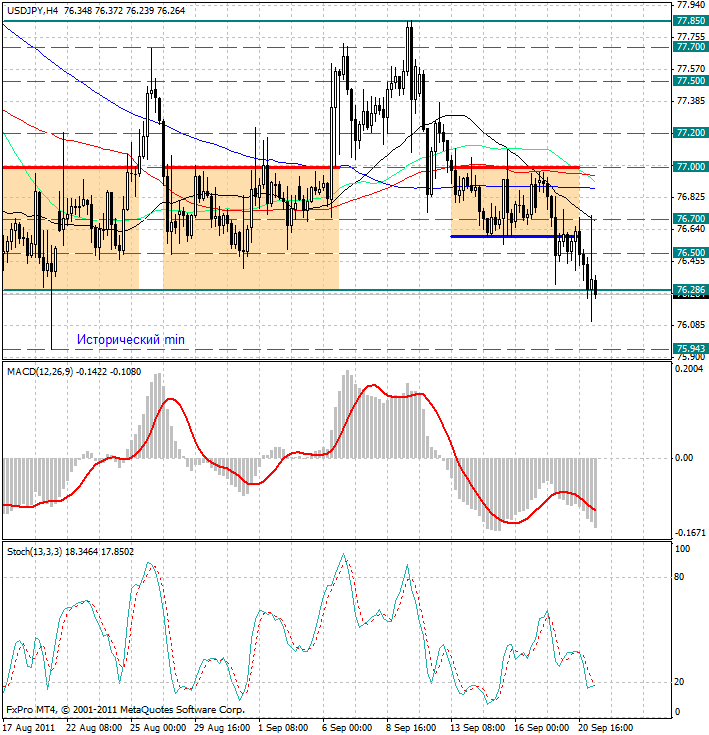Click the 76.640 price scale value
709x735 pixels.
[691, 228]
